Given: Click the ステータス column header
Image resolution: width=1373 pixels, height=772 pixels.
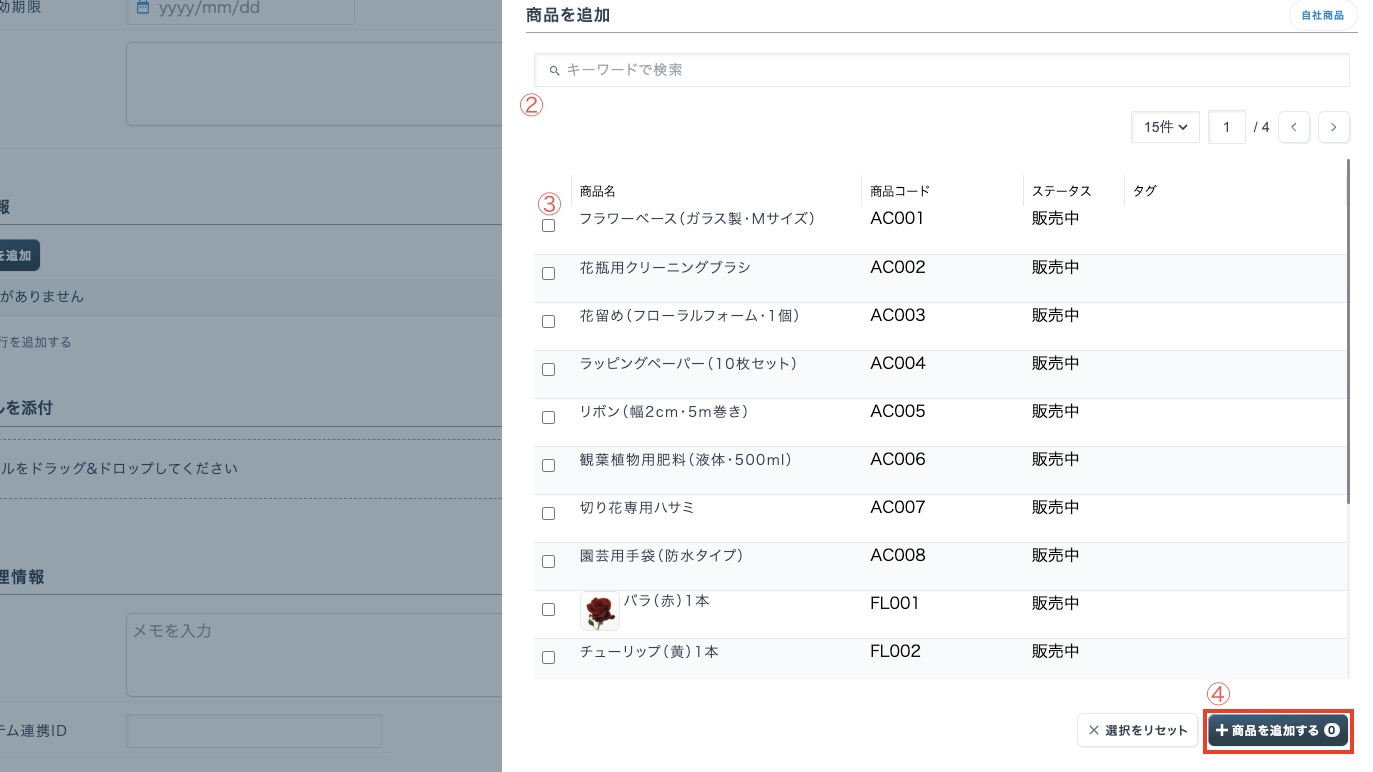Looking at the screenshot, I should 1061,191.
